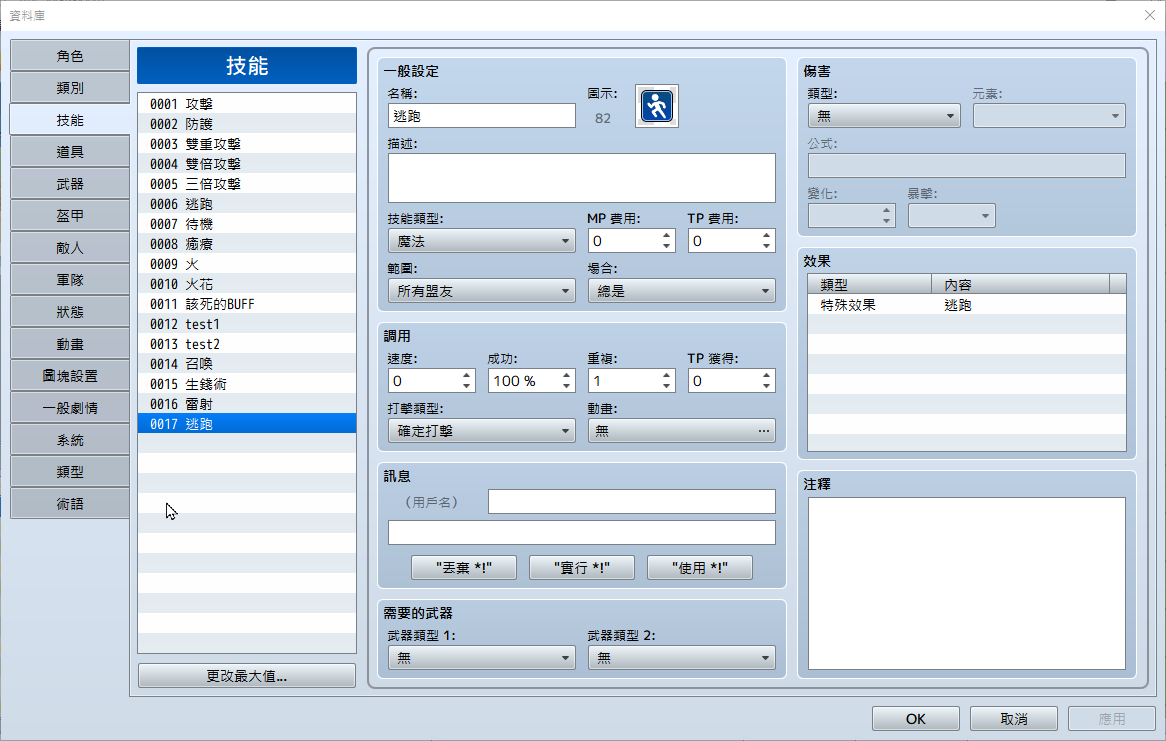Select skill 0002 防護
The height and width of the screenshot is (741, 1166).
(x=247, y=124)
